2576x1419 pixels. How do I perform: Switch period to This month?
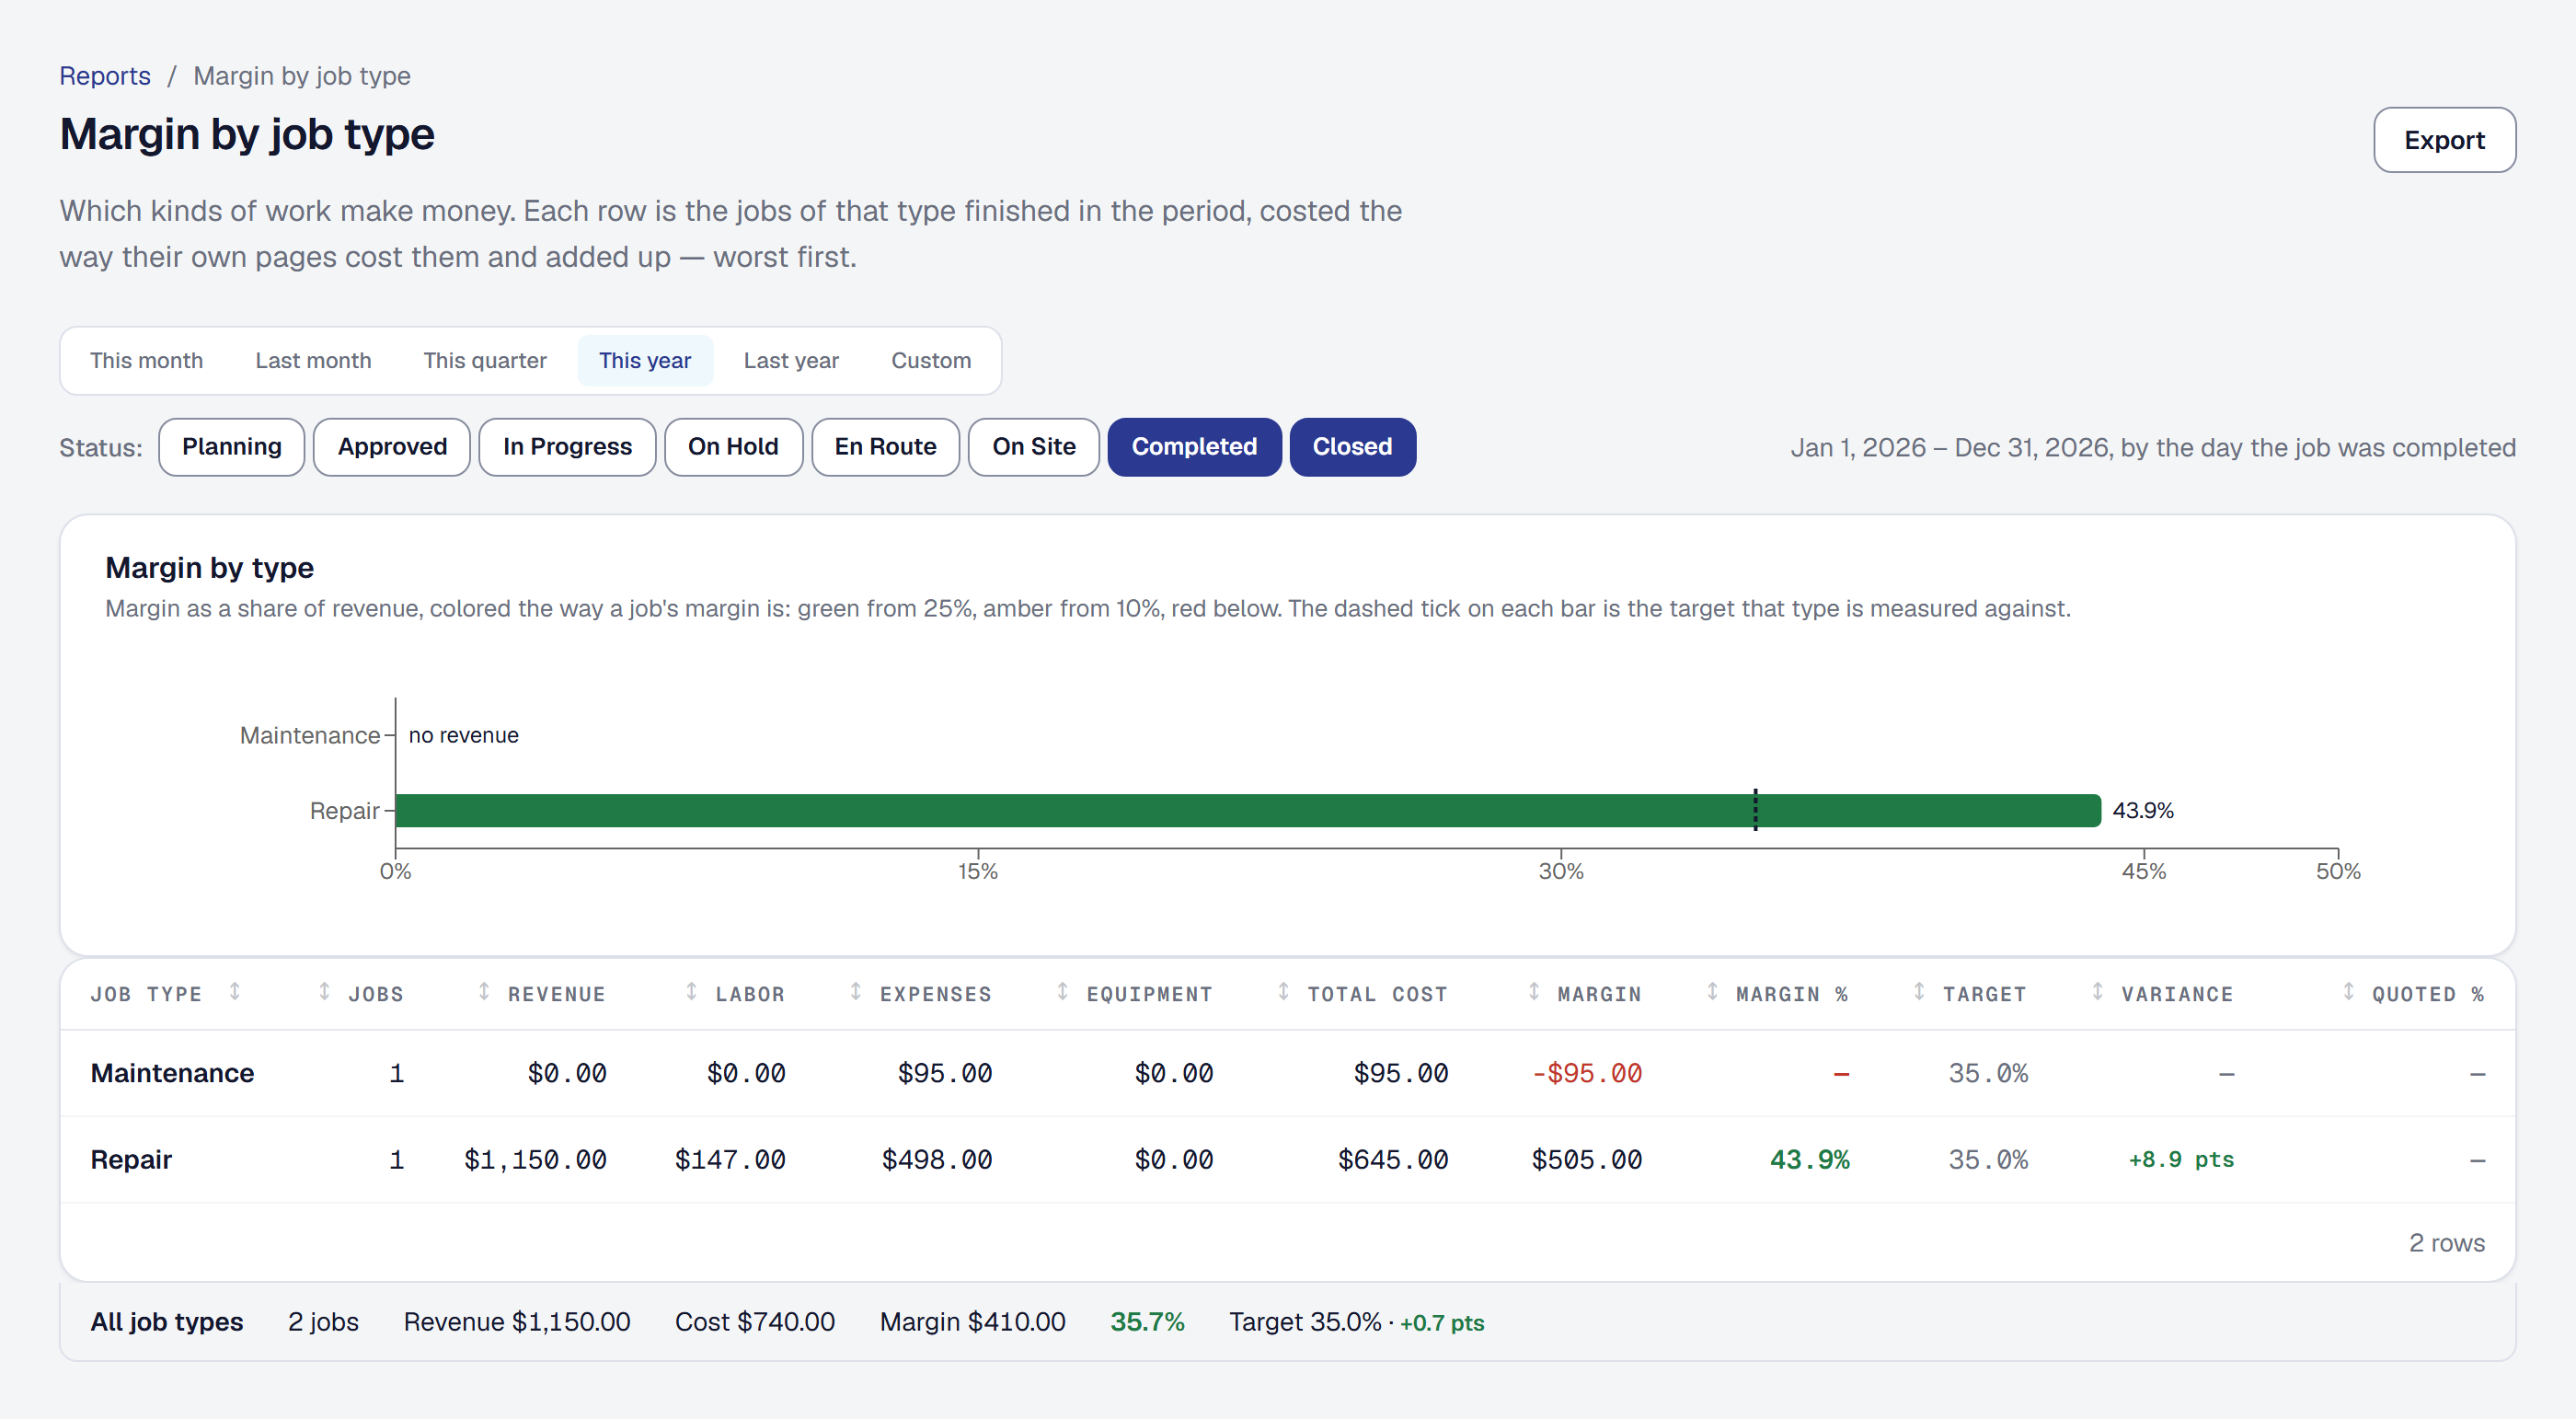pos(146,361)
